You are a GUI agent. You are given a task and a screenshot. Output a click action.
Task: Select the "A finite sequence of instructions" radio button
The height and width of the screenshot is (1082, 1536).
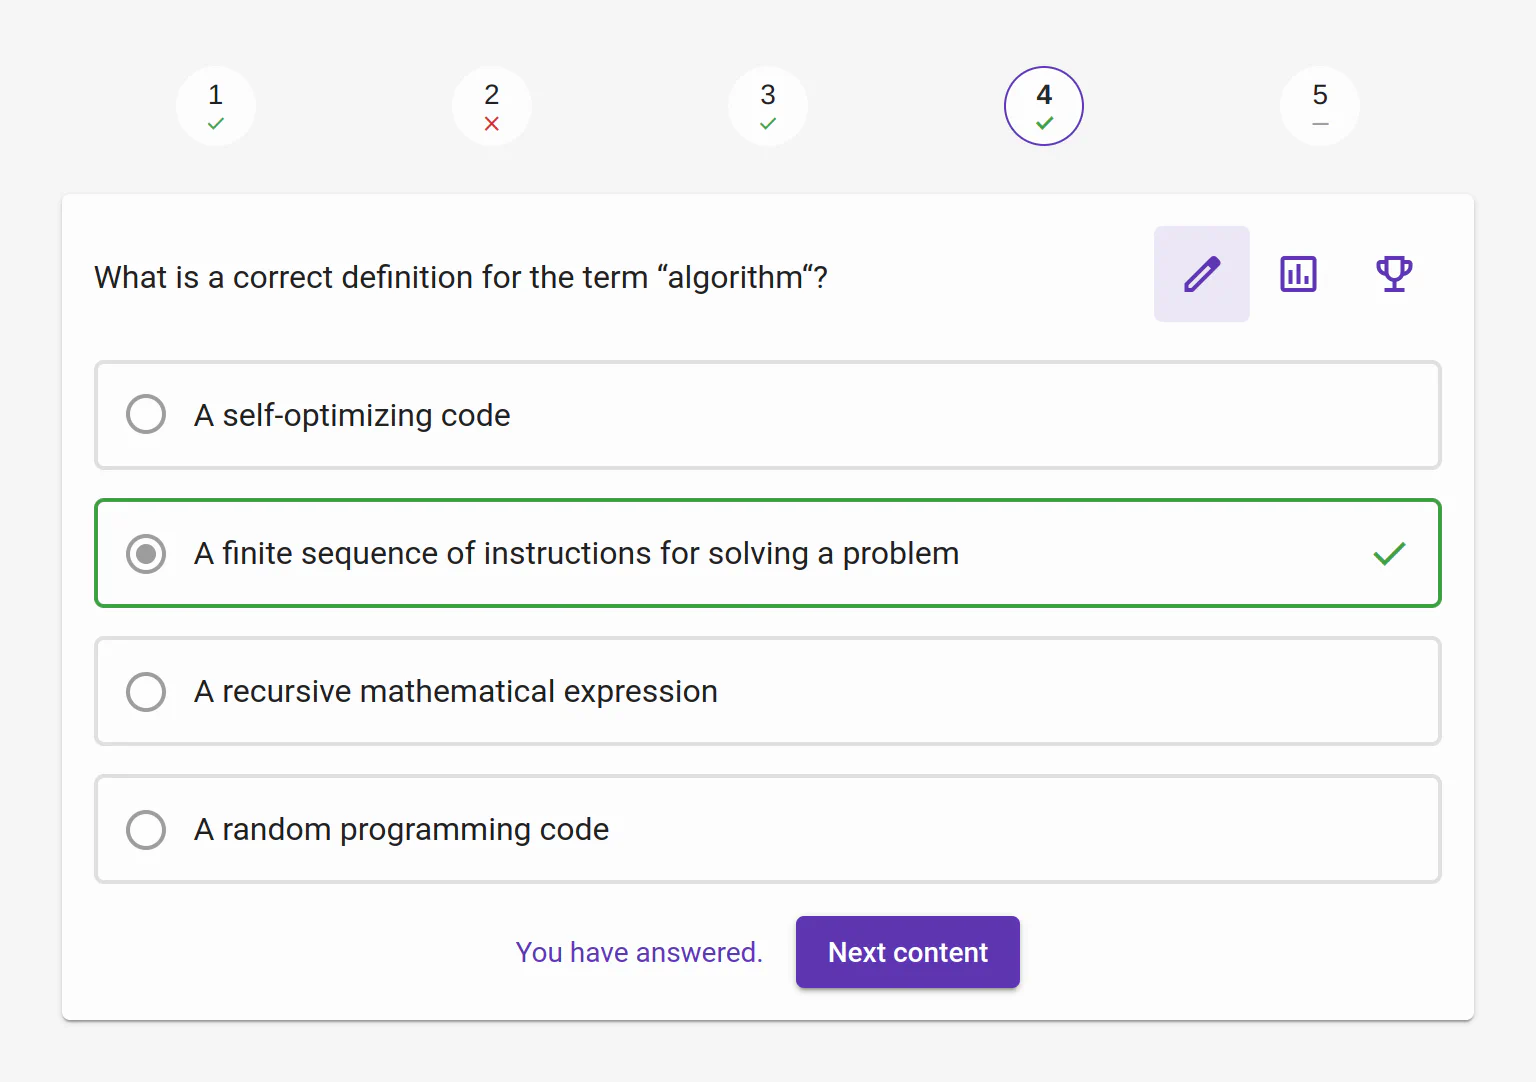pos(146,553)
